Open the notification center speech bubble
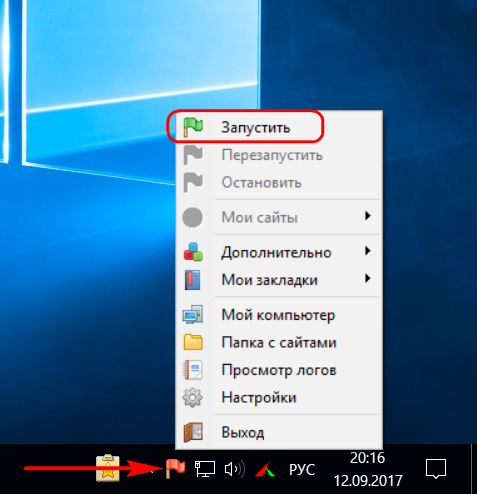Viewport: 477px width, 494px height. coord(436,469)
